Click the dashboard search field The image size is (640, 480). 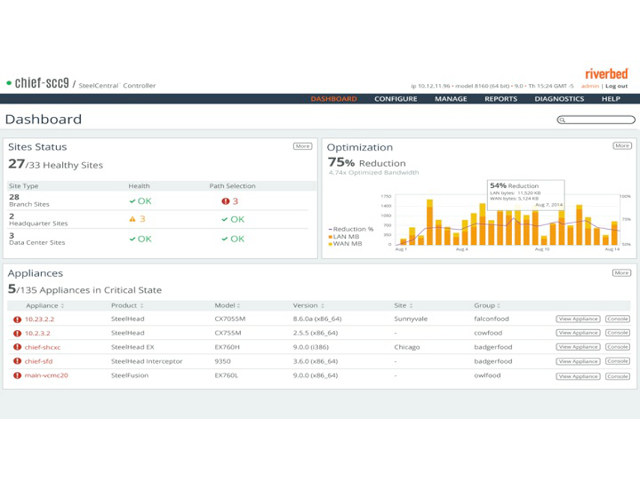[x=596, y=120]
